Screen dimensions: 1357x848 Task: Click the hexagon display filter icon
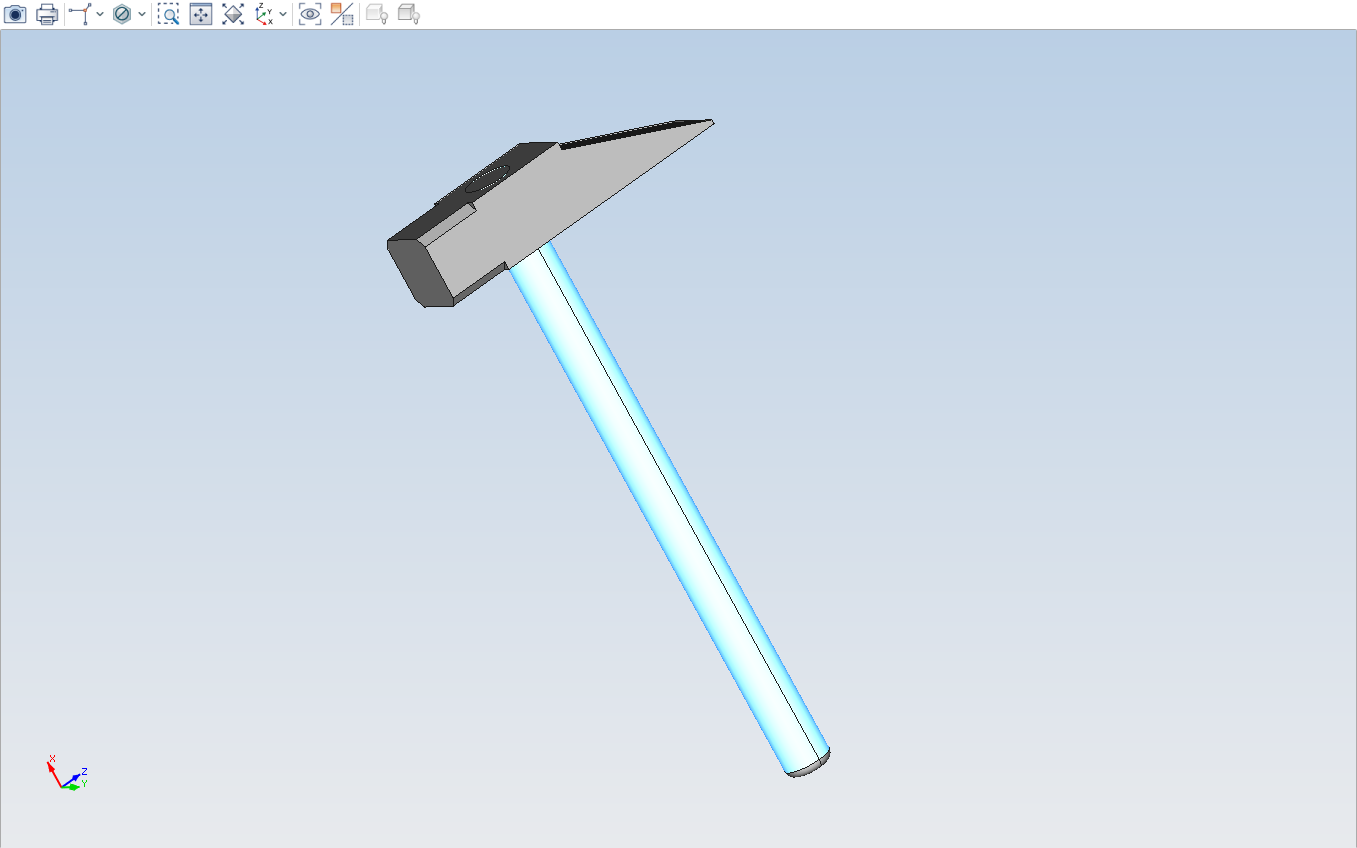[x=122, y=14]
